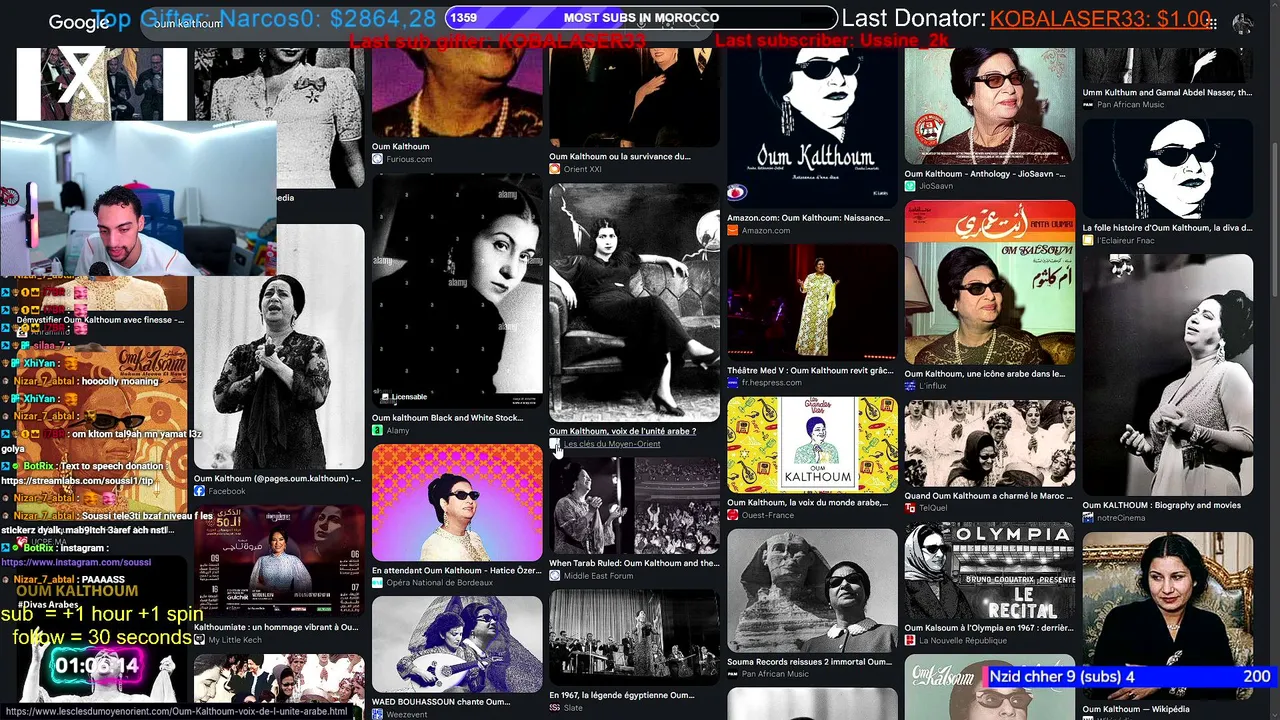Open the Facebook singing portrait thumbnail
The image size is (1280, 720).
279,346
